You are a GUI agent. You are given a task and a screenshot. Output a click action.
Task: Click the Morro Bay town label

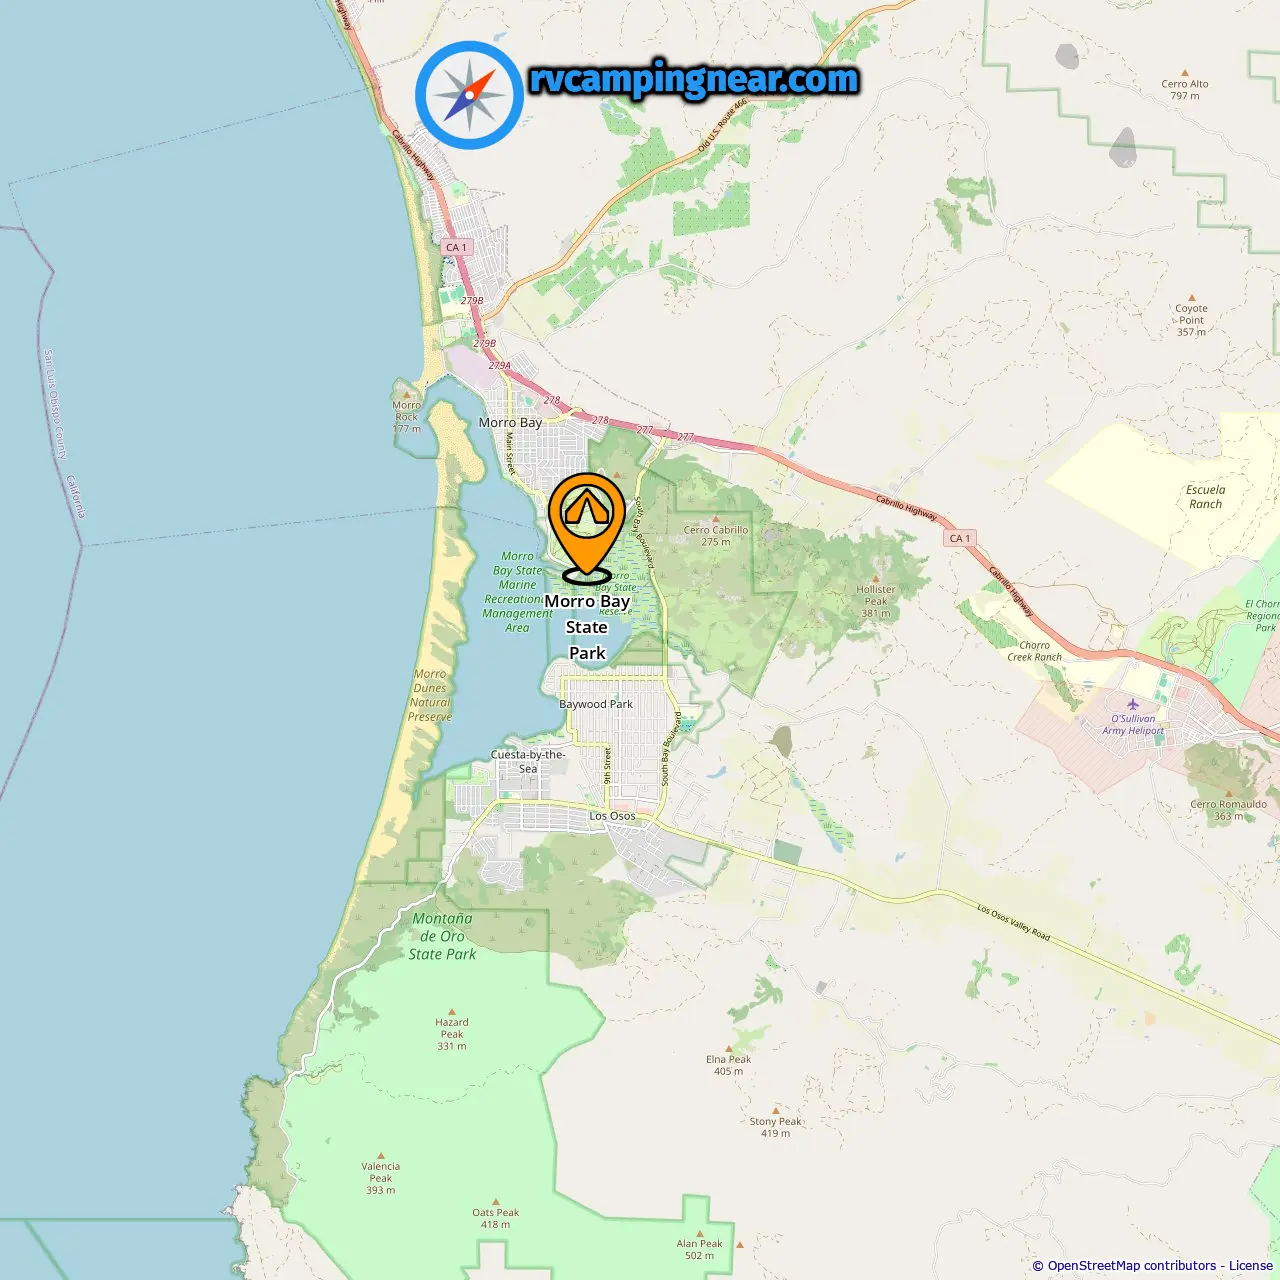point(510,422)
